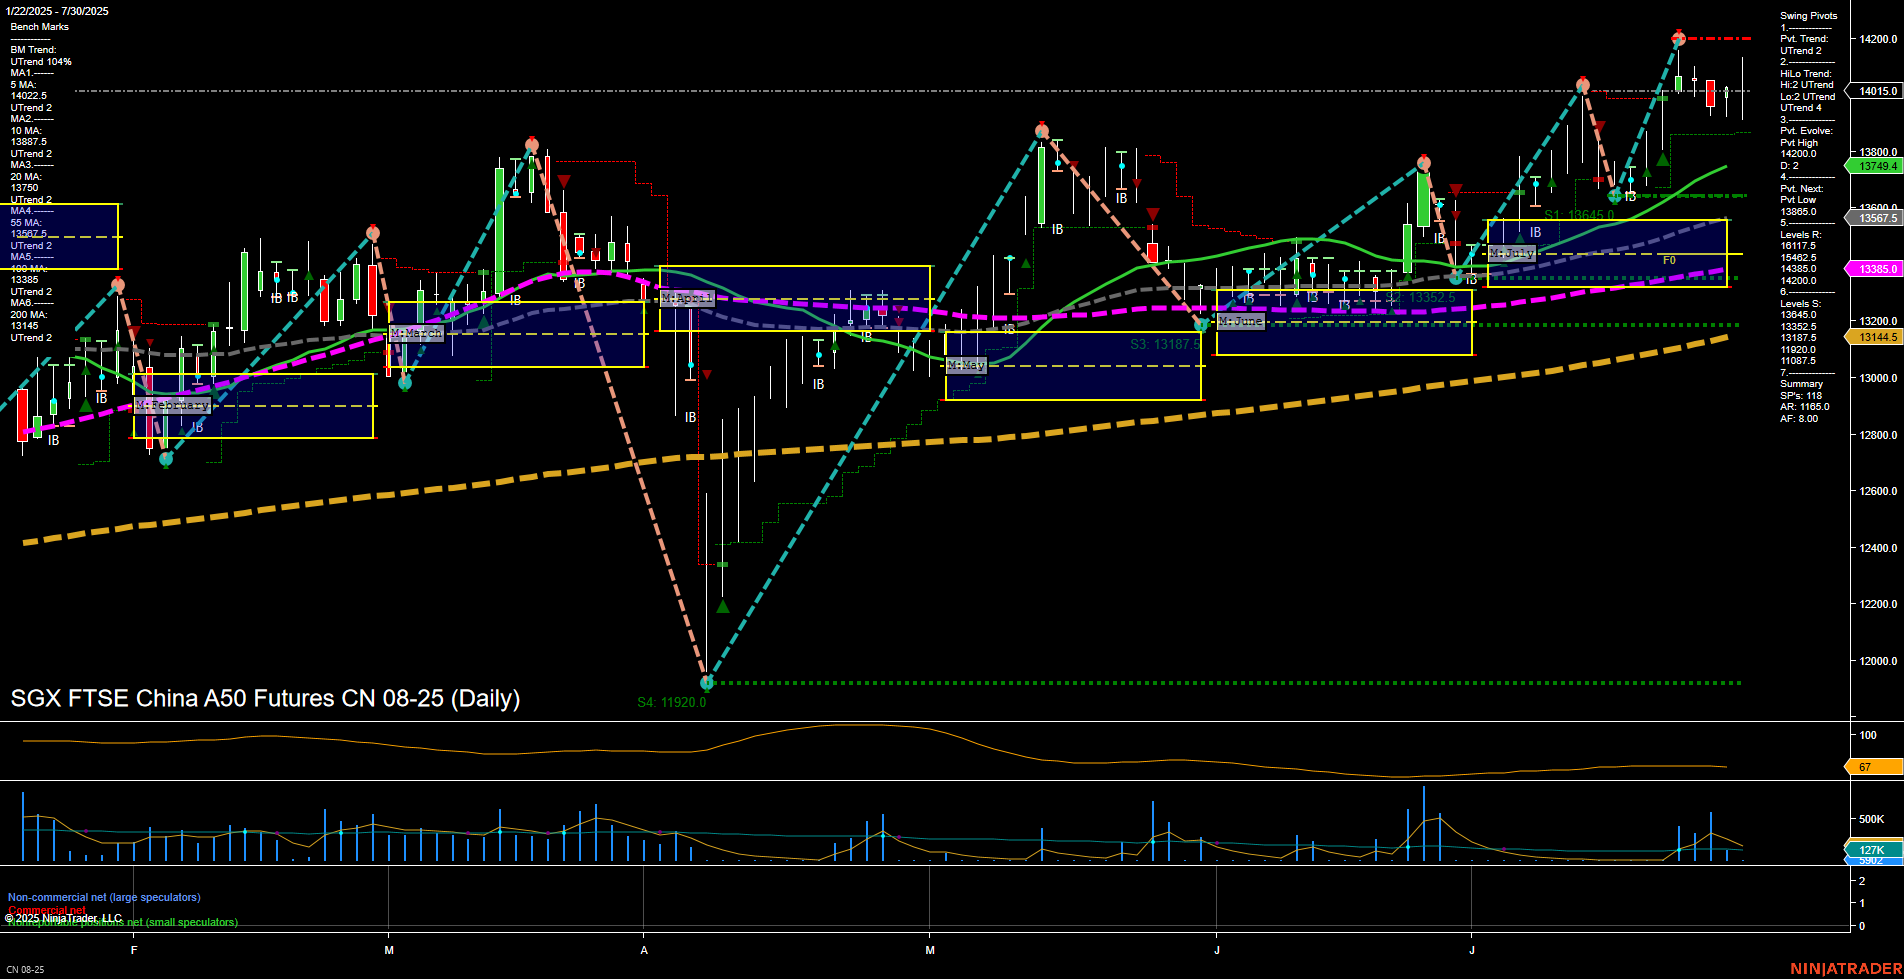Screen dimensions: 1904x979
Task: Click the A month tick on the time axis
Action: 644,950
